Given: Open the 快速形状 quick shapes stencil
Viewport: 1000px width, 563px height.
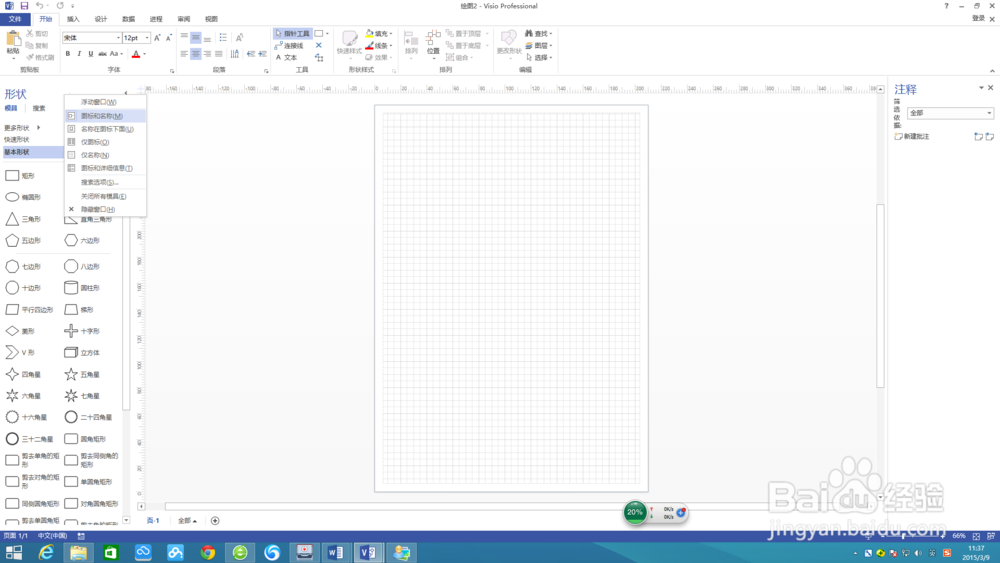Looking at the screenshot, I should 17,139.
